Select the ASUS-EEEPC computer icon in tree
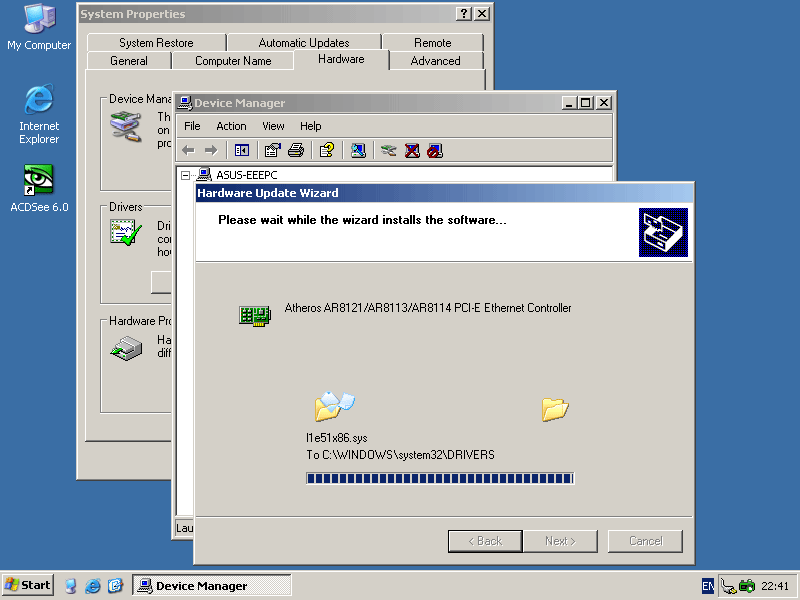800x600 pixels. coord(204,175)
